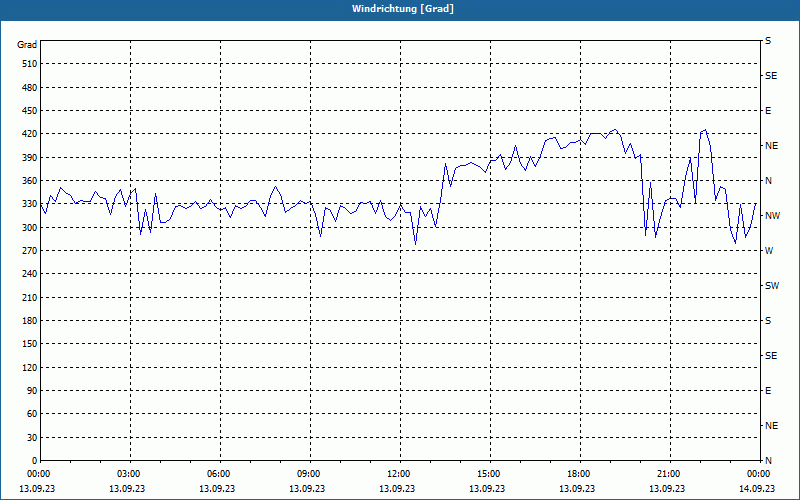
Task: Click the 180 degree axis label
Action: point(30,321)
